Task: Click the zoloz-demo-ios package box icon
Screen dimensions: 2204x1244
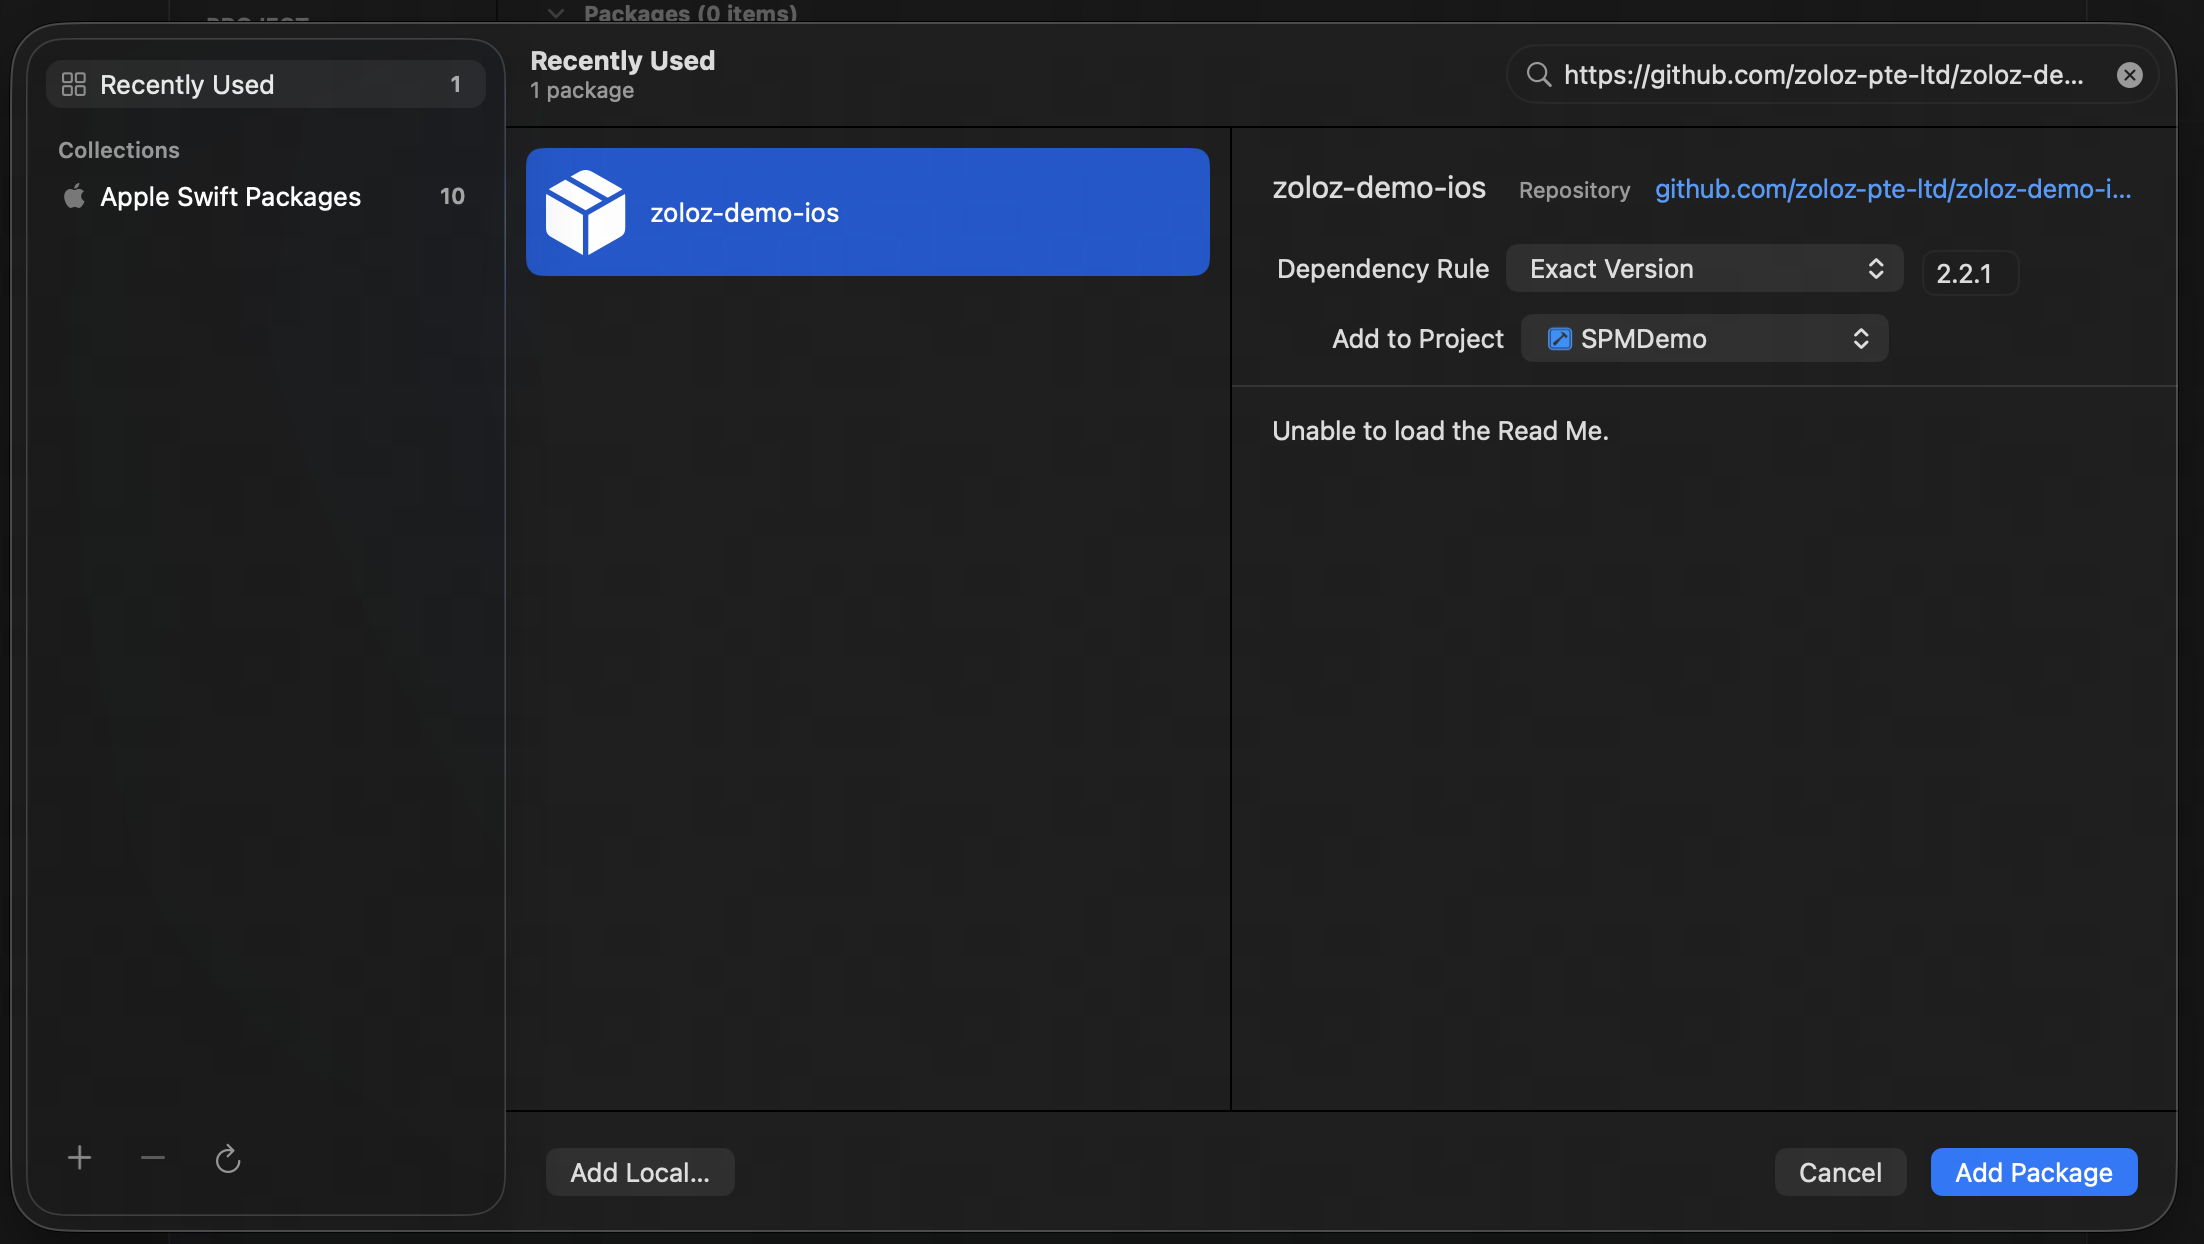Action: tap(585, 212)
